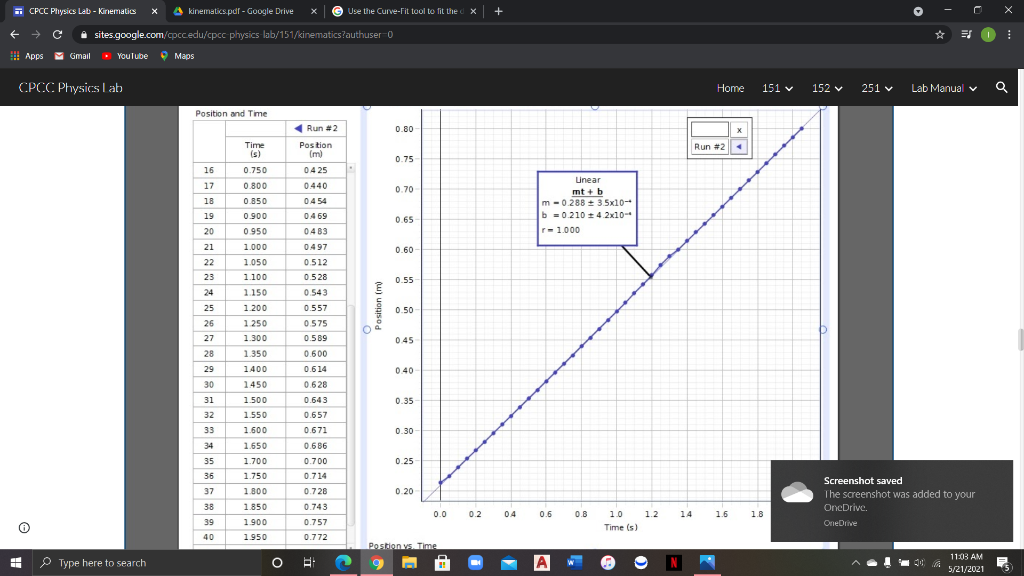This screenshot has width=1024, height=576.
Task: Click Home in the Physics Lab navbar
Action: (x=730, y=88)
